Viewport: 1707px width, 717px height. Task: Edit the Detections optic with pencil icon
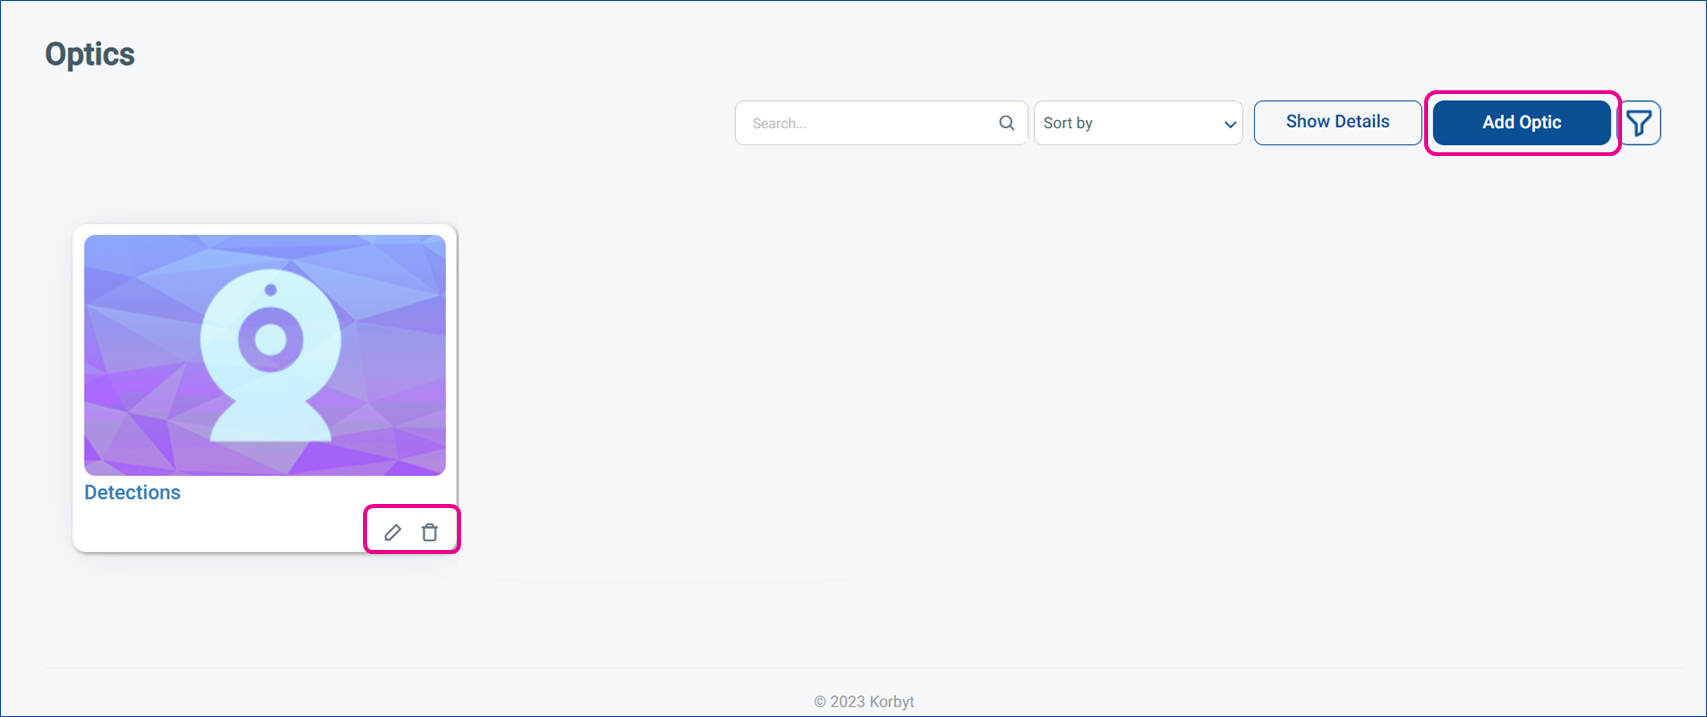393,532
